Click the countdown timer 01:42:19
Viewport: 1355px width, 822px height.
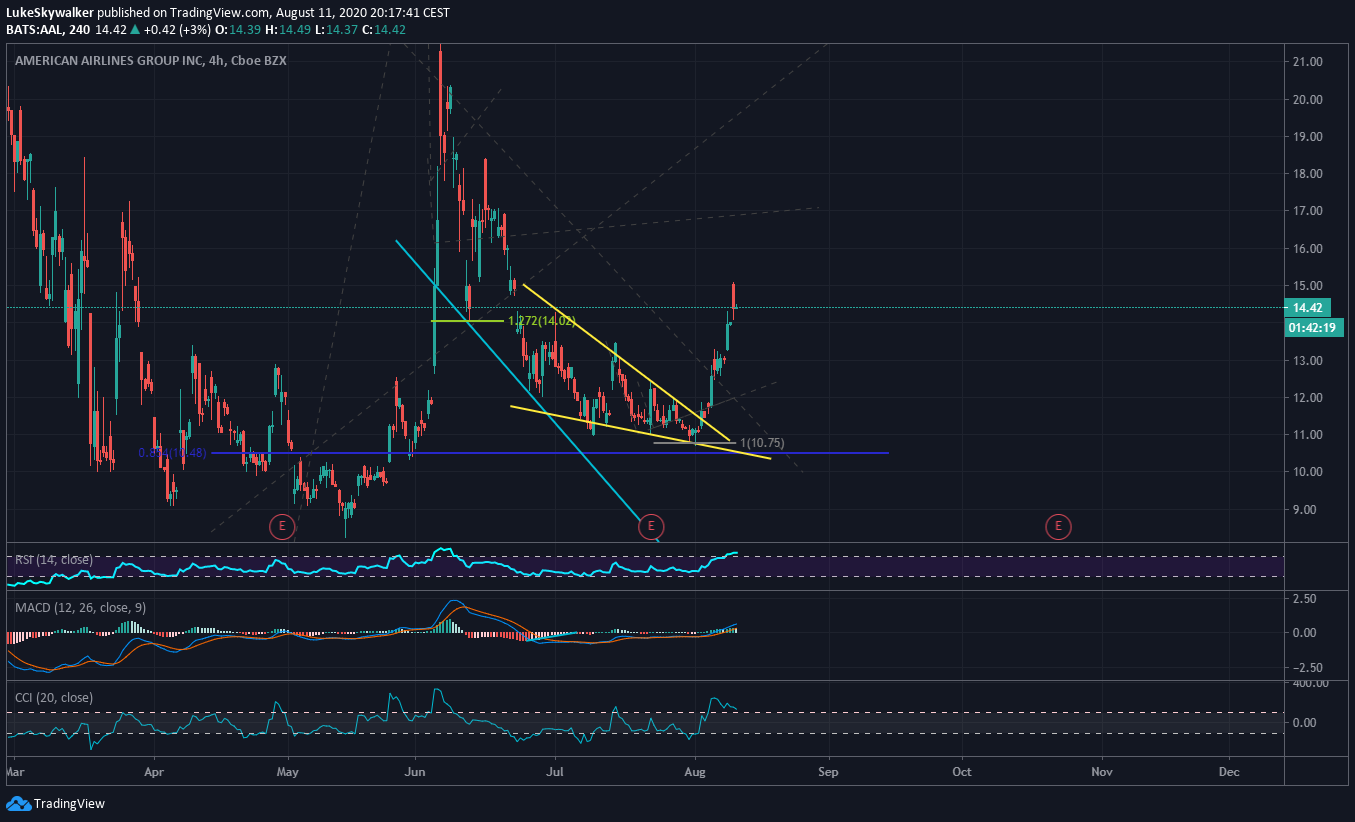click(1315, 327)
